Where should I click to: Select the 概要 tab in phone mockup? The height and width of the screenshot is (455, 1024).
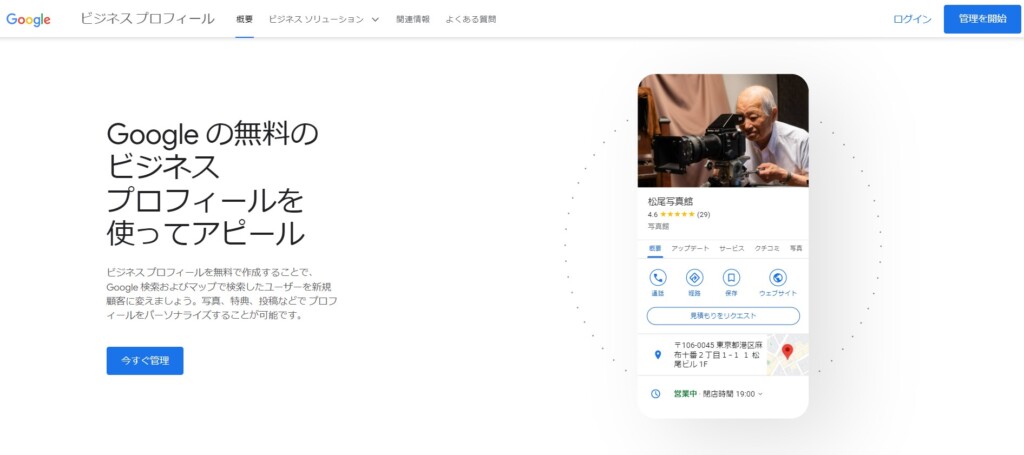click(655, 249)
